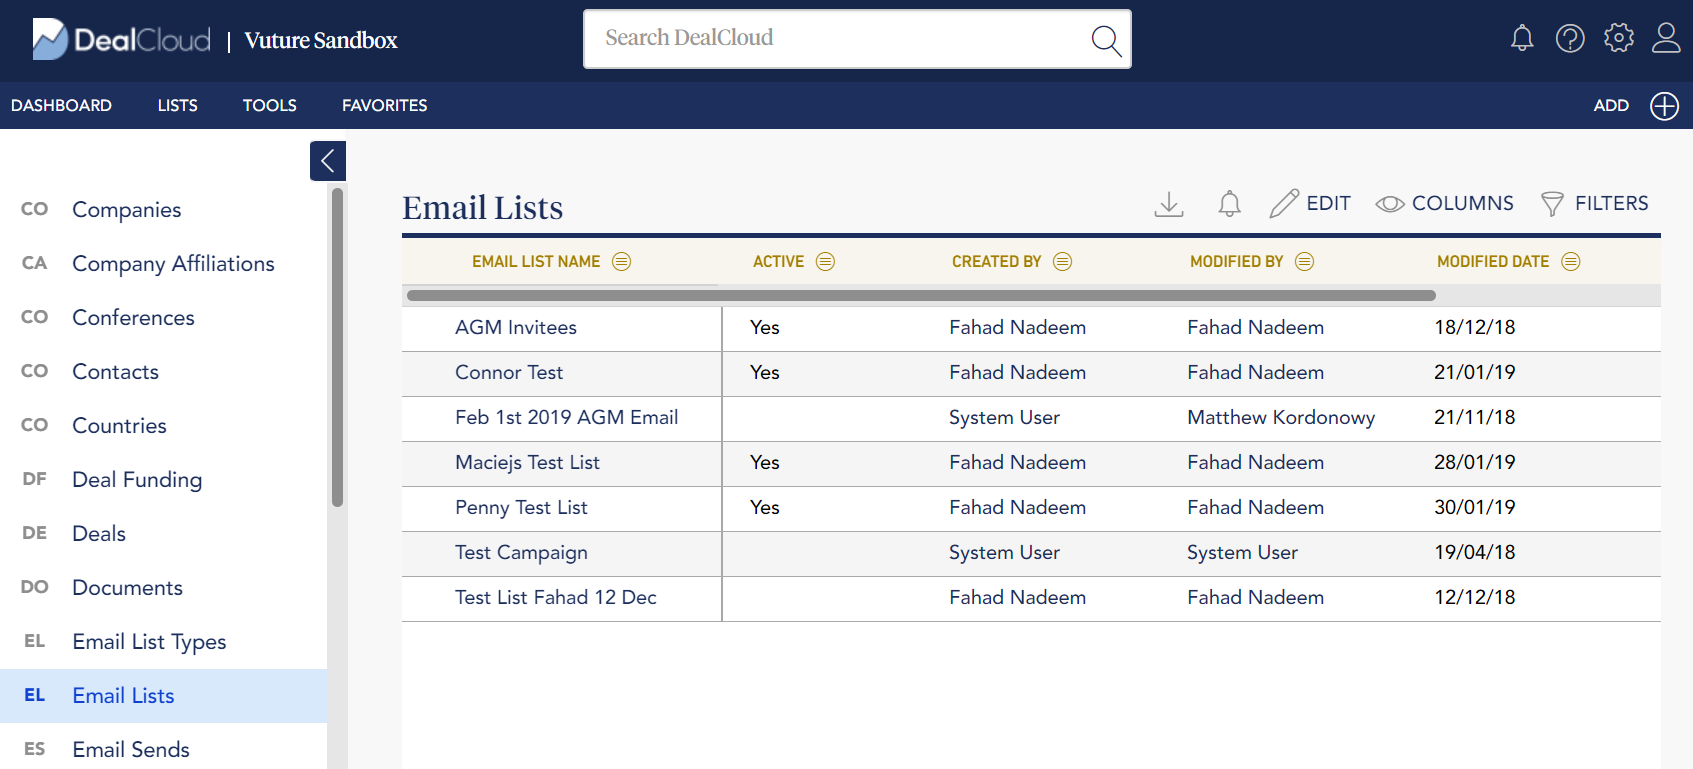Open Email List Name column menu
This screenshot has width=1693, height=769.
[621, 262]
